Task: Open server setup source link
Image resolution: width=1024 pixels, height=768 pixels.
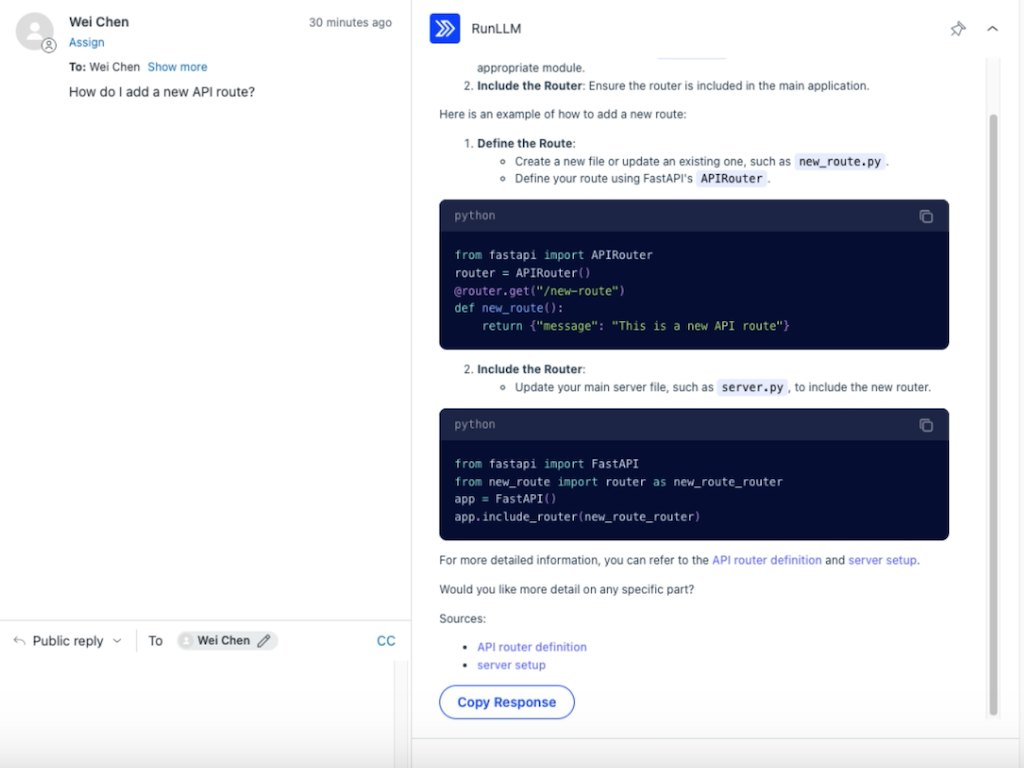Action: click(x=511, y=665)
